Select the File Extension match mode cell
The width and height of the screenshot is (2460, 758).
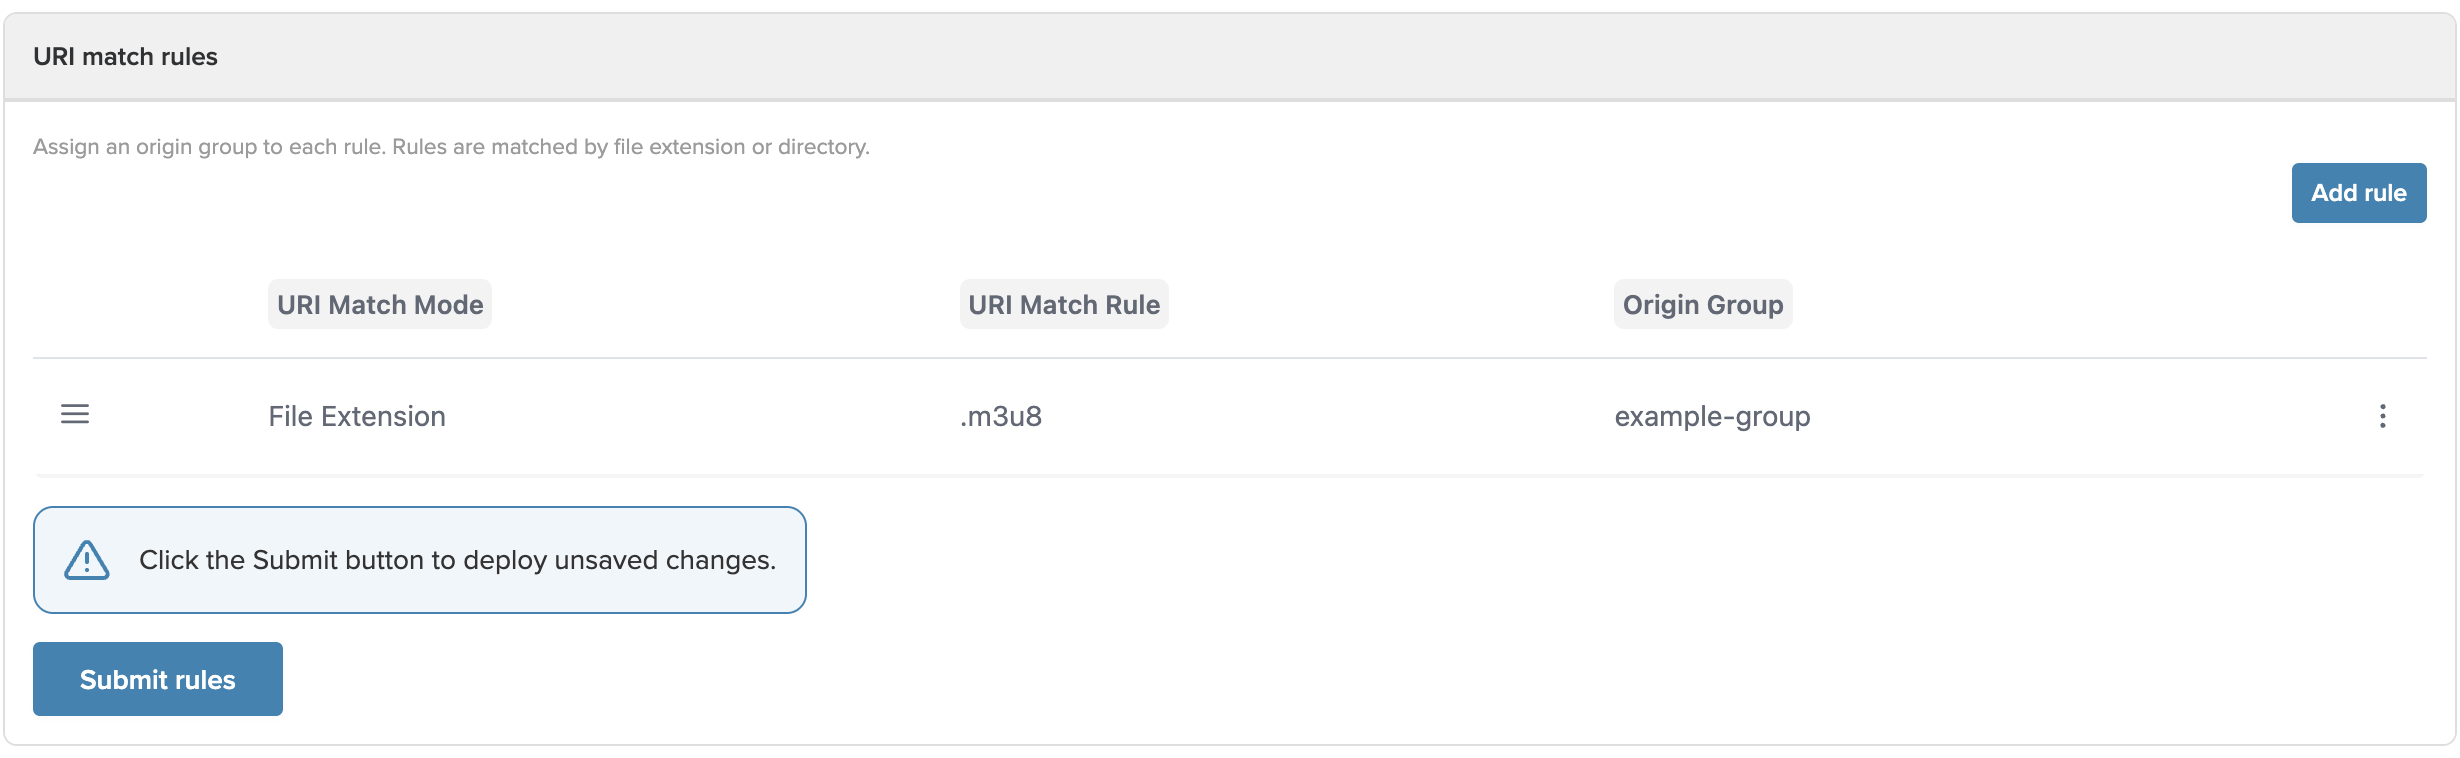click(357, 416)
